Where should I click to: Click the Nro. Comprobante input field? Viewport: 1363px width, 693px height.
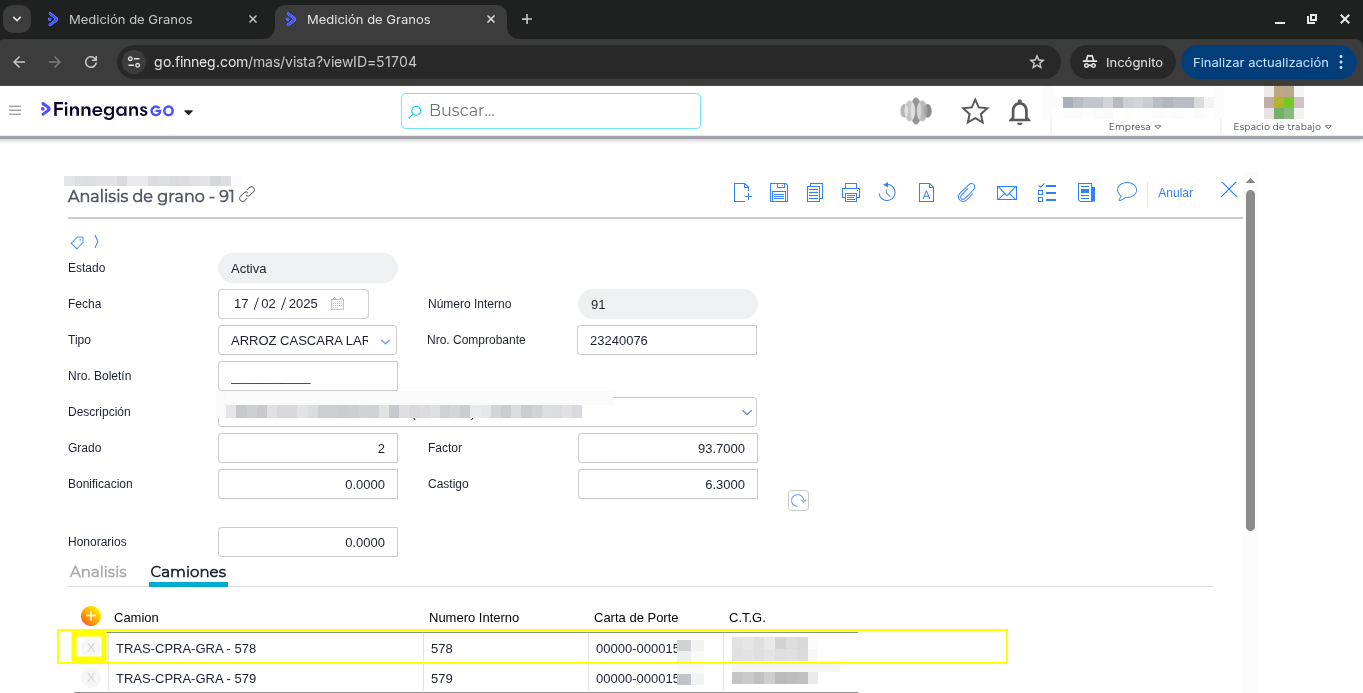[666, 340]
